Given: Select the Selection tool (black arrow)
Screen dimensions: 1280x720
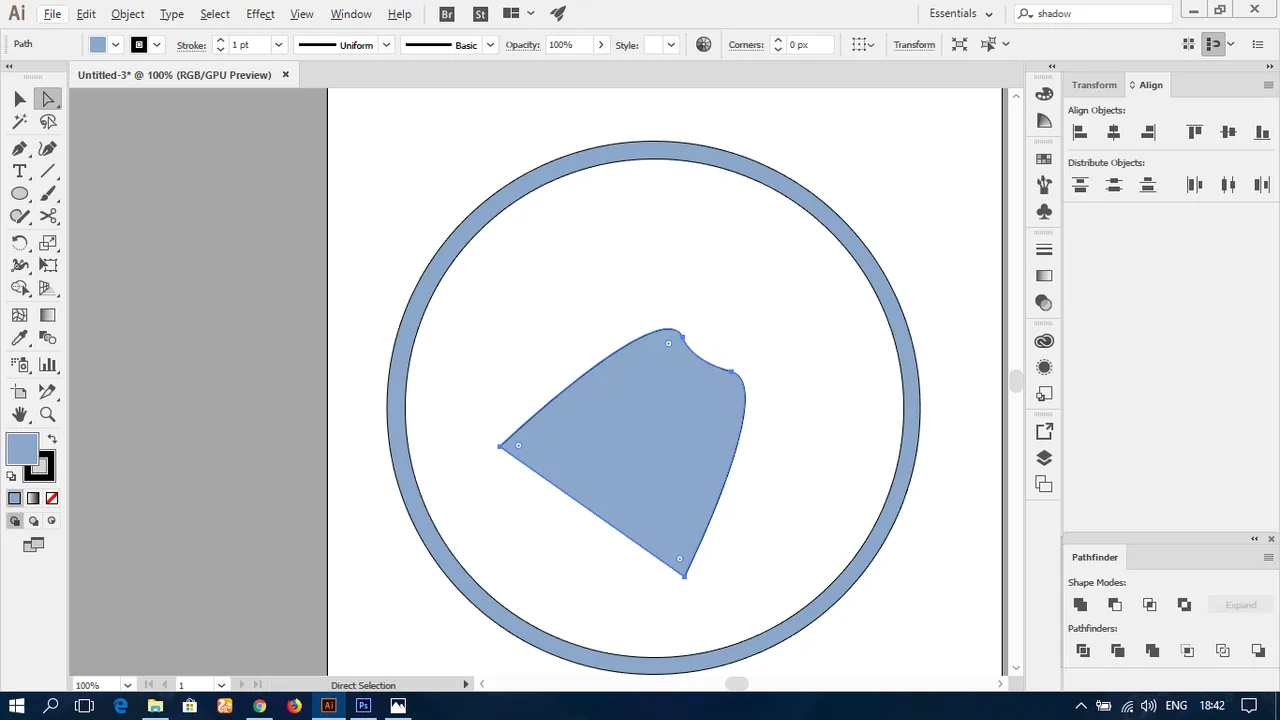Looking at the screenshot, I should [x=19, y=99].
